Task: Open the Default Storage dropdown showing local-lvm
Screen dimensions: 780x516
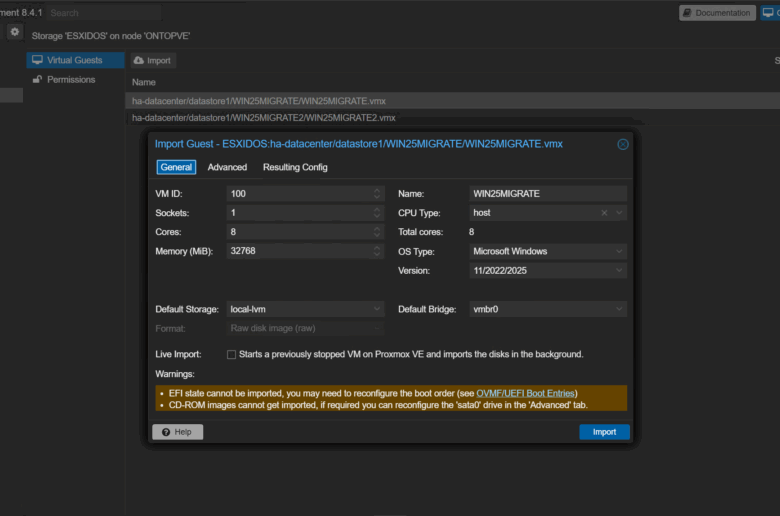Action: pos(305,309)
